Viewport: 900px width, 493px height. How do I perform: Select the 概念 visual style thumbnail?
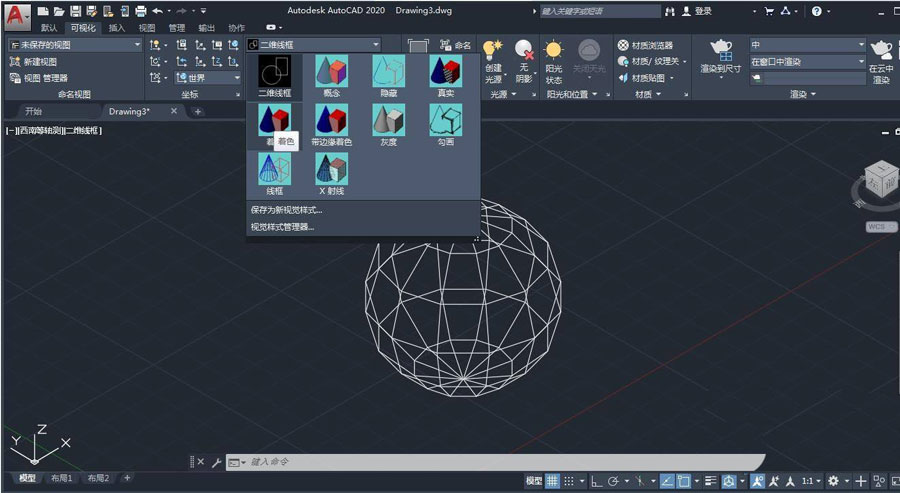click(x=332, y=76)
